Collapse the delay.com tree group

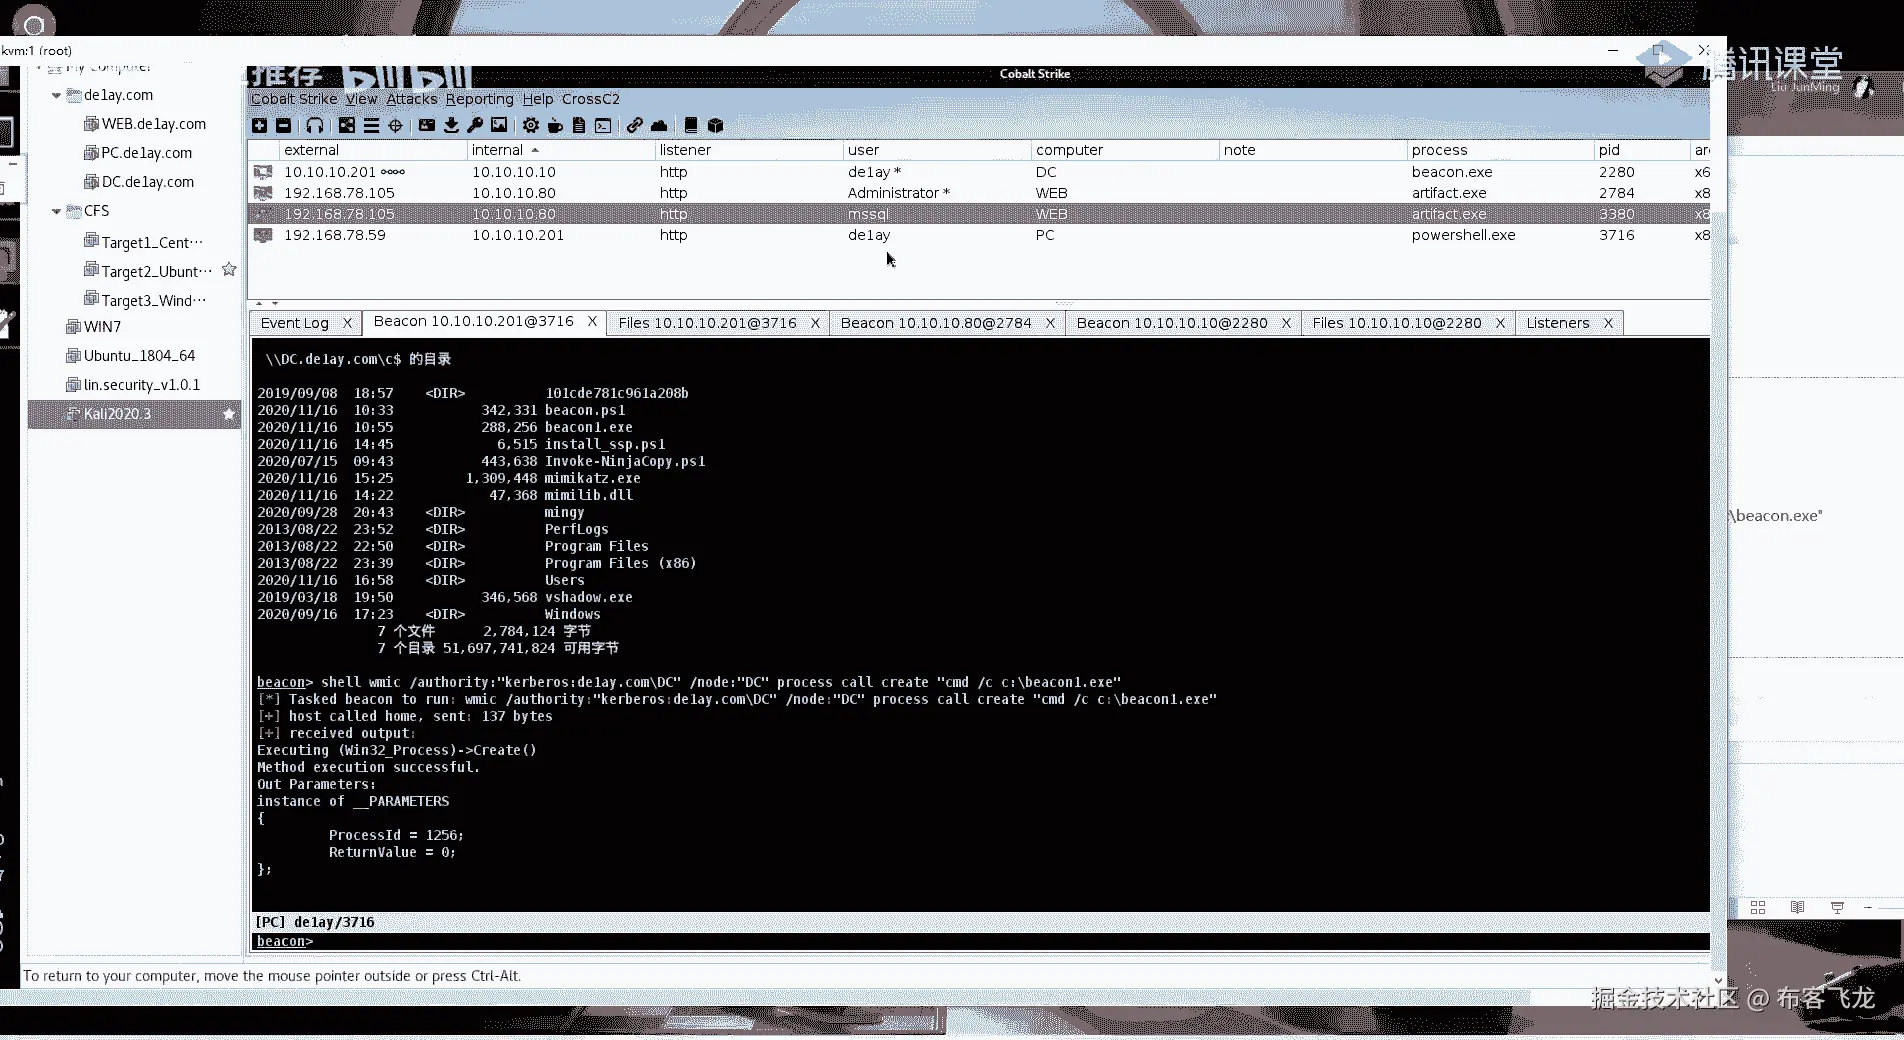tap(57, 95)
